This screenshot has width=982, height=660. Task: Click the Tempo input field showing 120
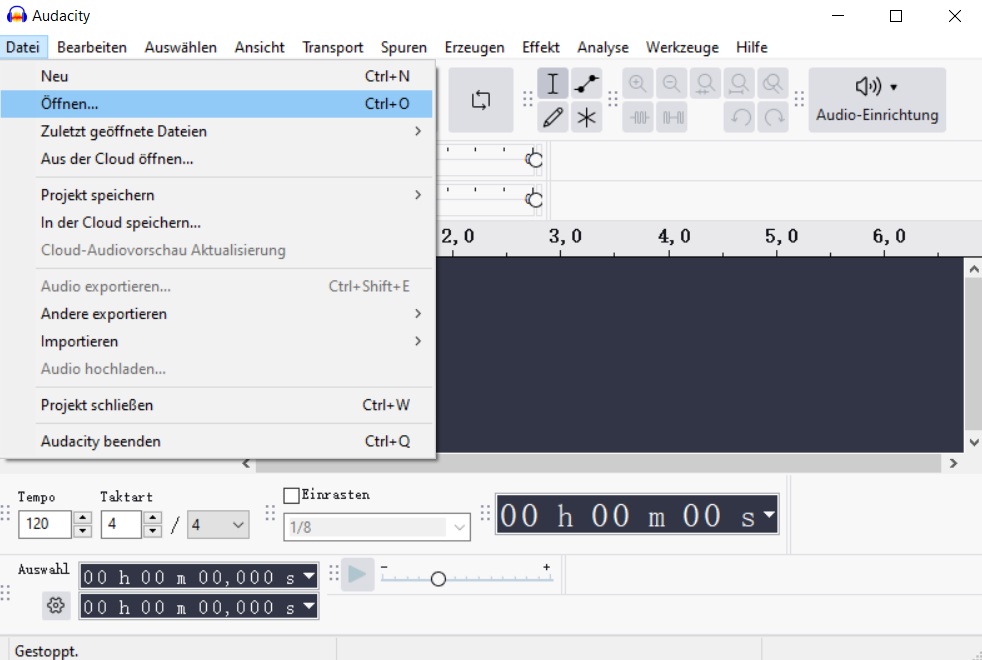[44, 524]
